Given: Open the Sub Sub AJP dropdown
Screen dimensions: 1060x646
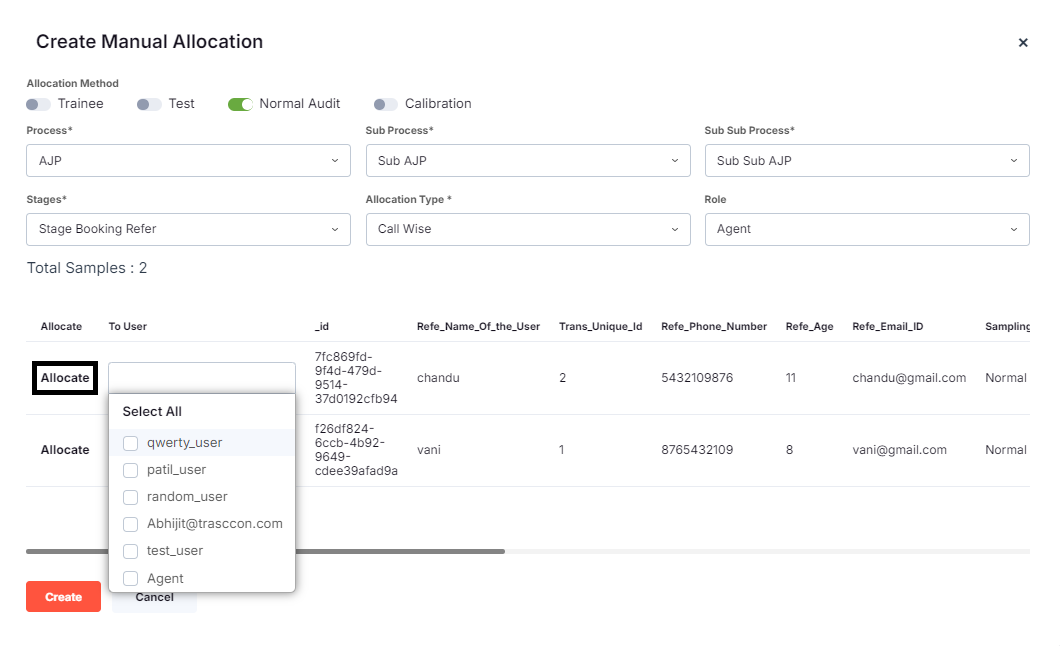Looking at the screenshot, I should click(x=866, y=160).
